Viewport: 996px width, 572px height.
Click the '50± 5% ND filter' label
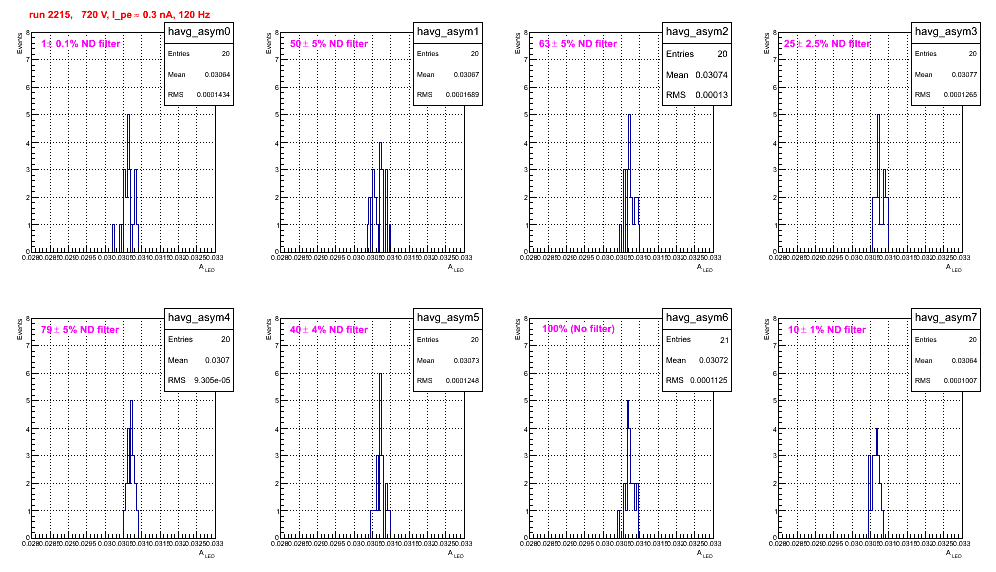point(329,44)
